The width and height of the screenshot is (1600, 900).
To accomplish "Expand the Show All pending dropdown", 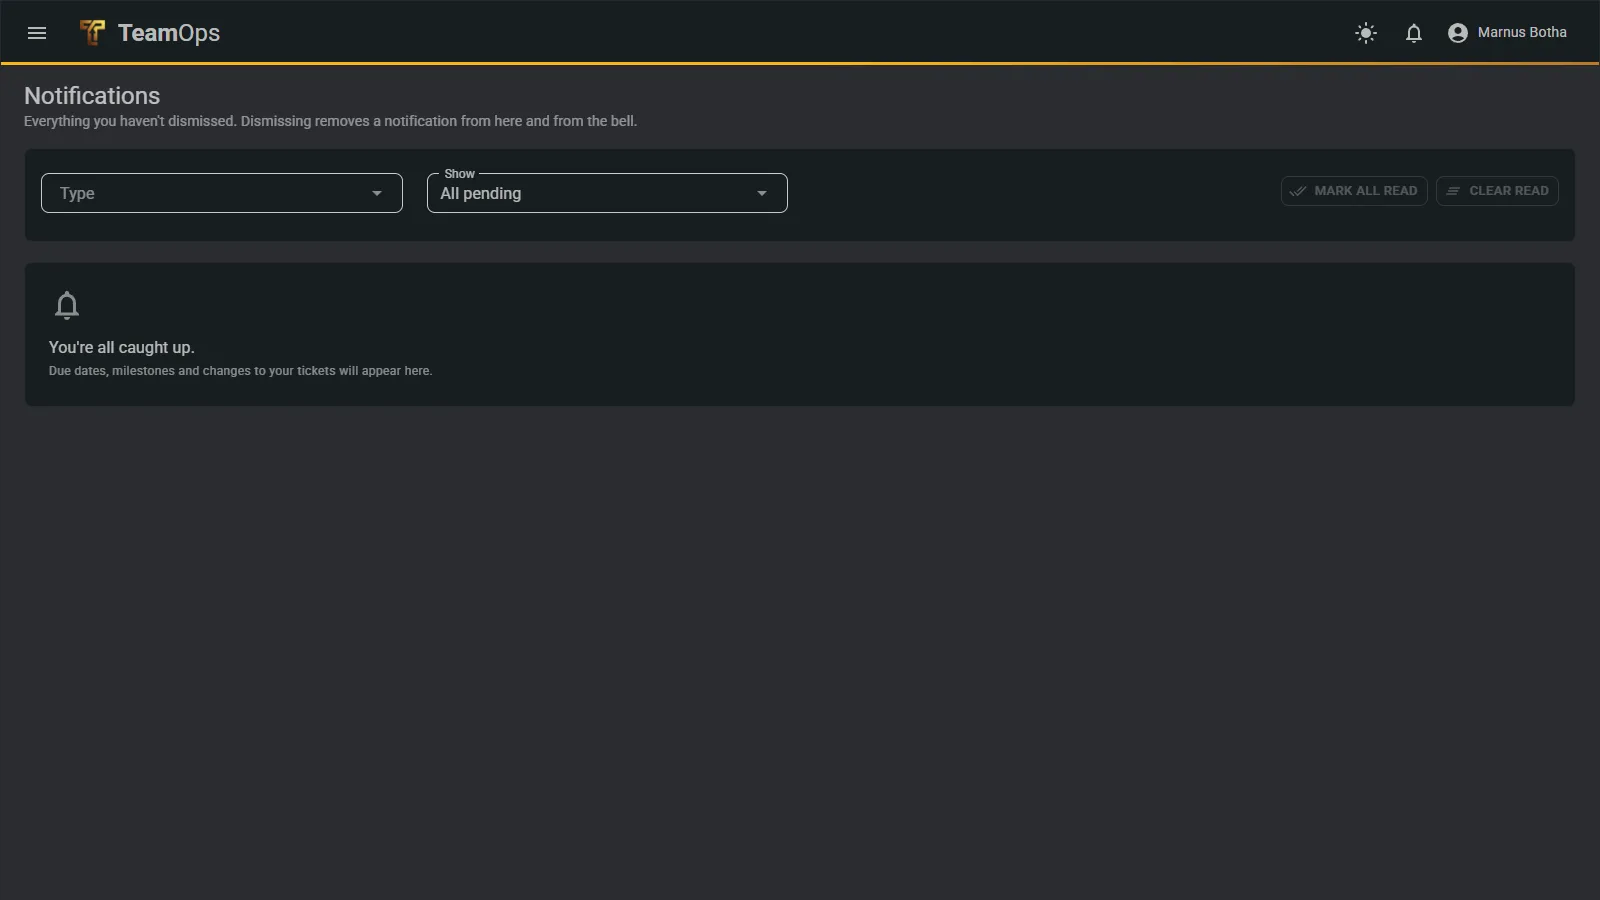I will pos(607,193).
